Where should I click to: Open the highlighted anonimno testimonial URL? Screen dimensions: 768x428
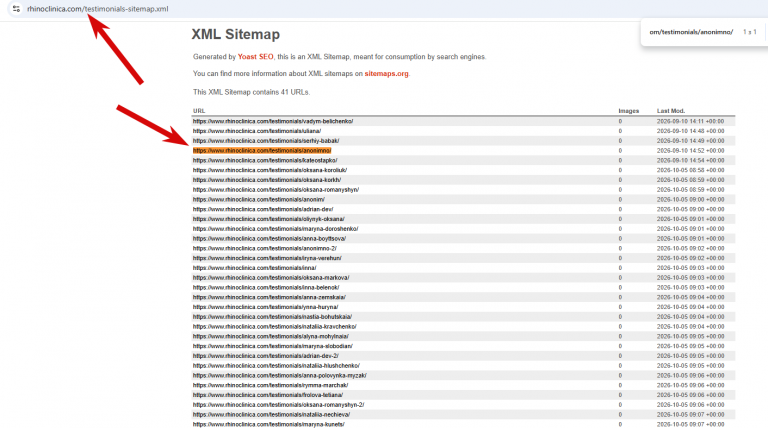click(x=262, y=150)
